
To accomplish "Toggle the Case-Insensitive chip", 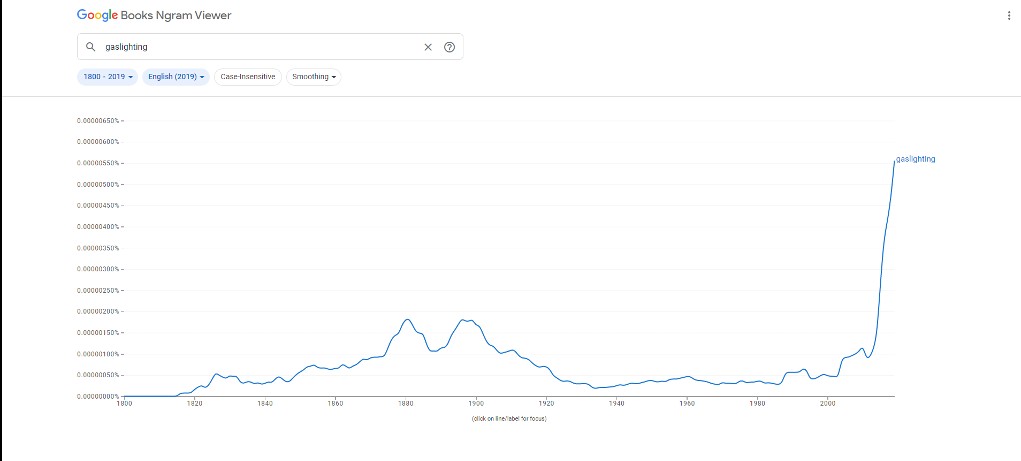I will 247,77.
